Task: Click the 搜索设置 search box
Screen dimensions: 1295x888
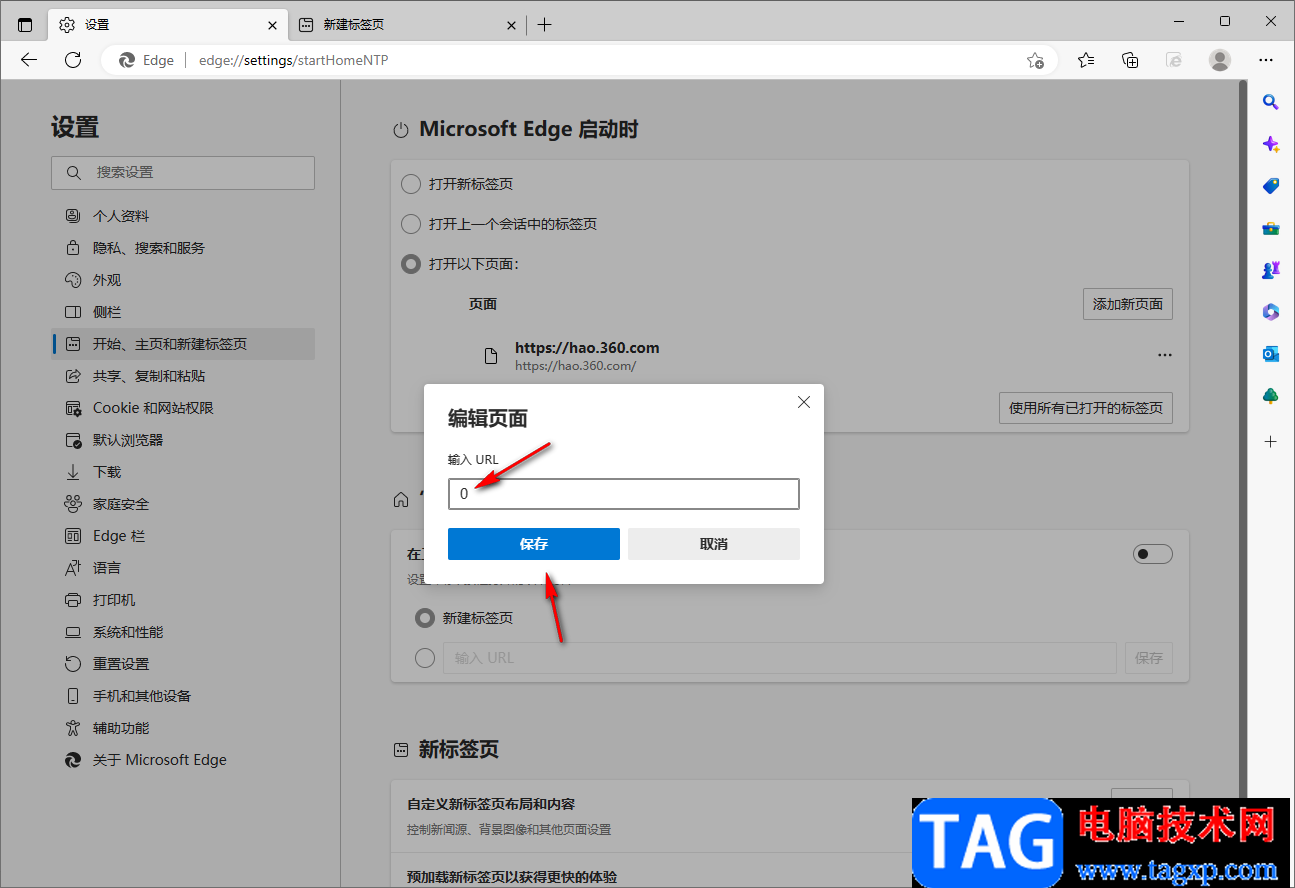Action: [183, 172]
